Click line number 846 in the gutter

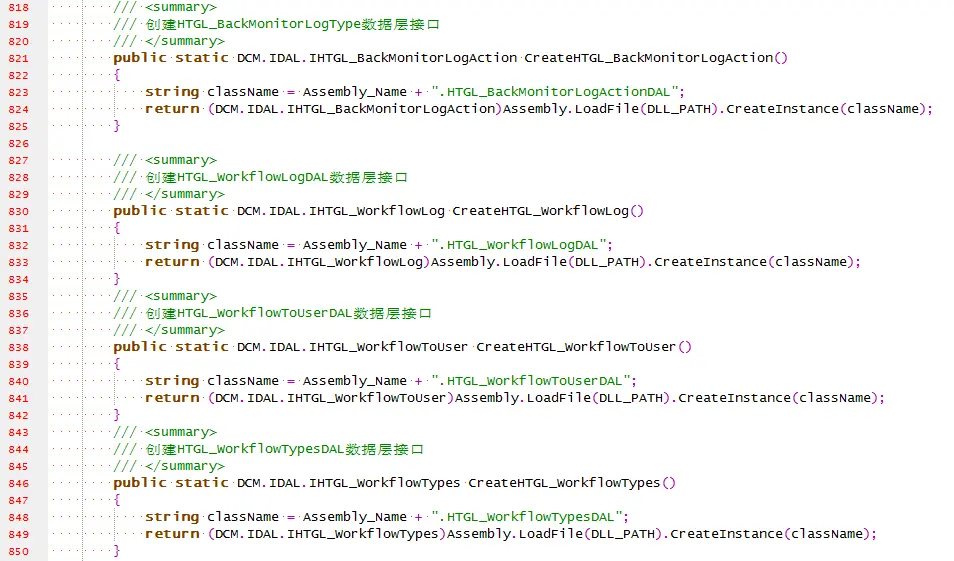[18, 484]
